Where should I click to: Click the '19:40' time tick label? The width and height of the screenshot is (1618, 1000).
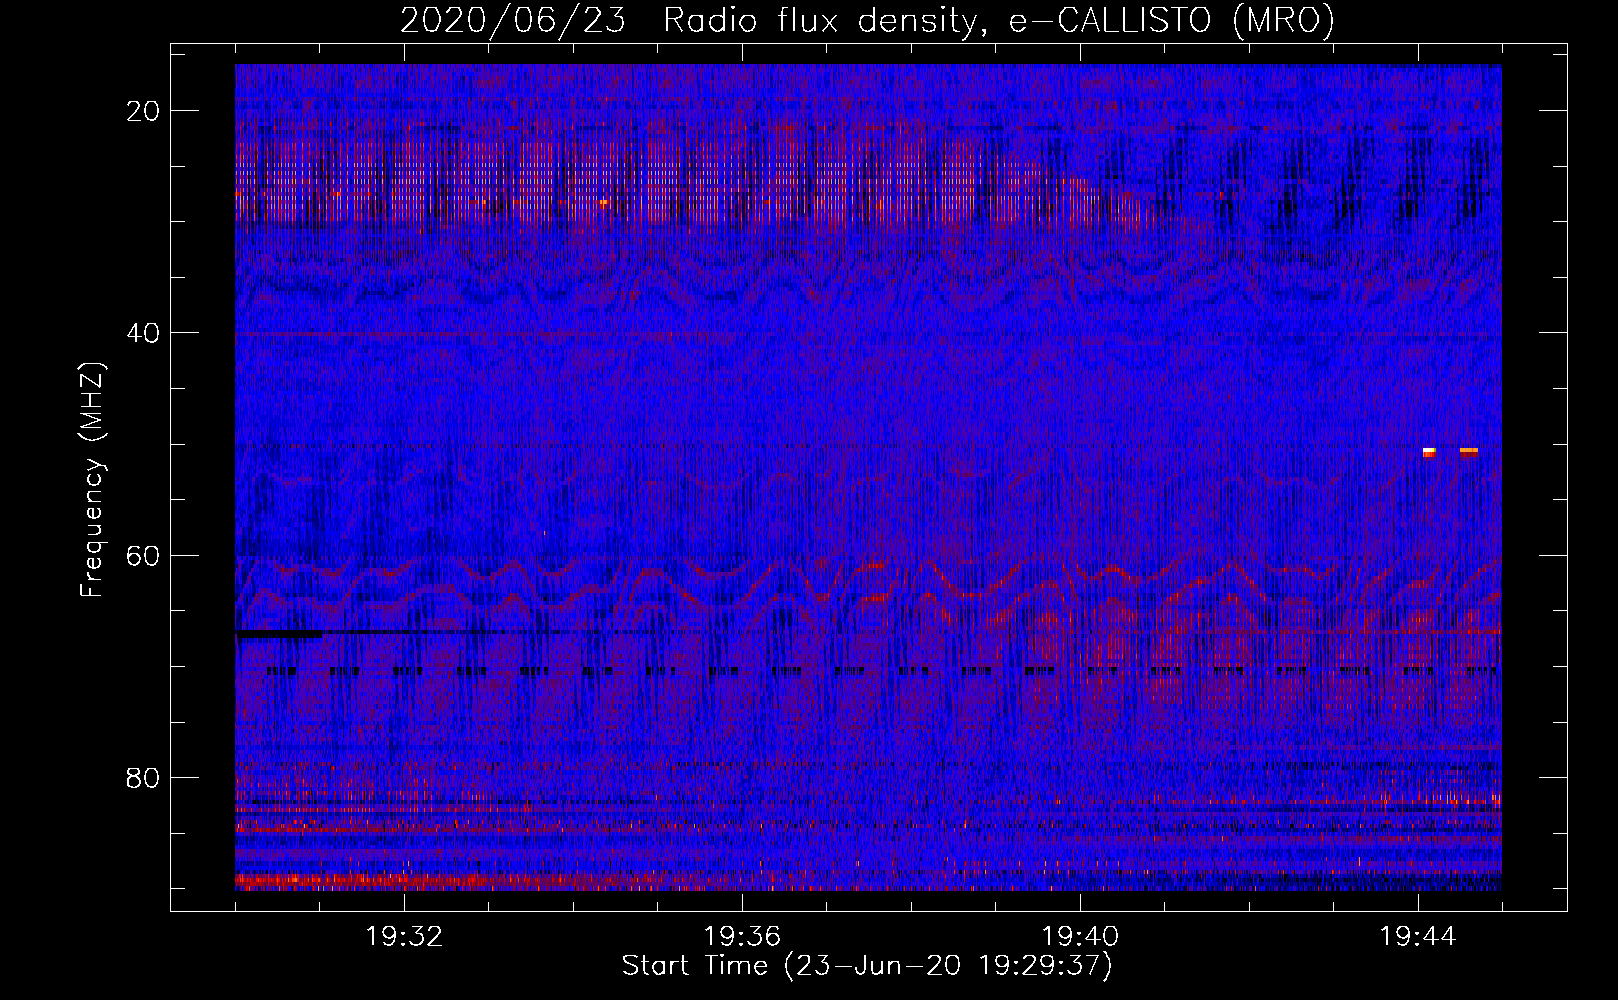coord(1080,937)
